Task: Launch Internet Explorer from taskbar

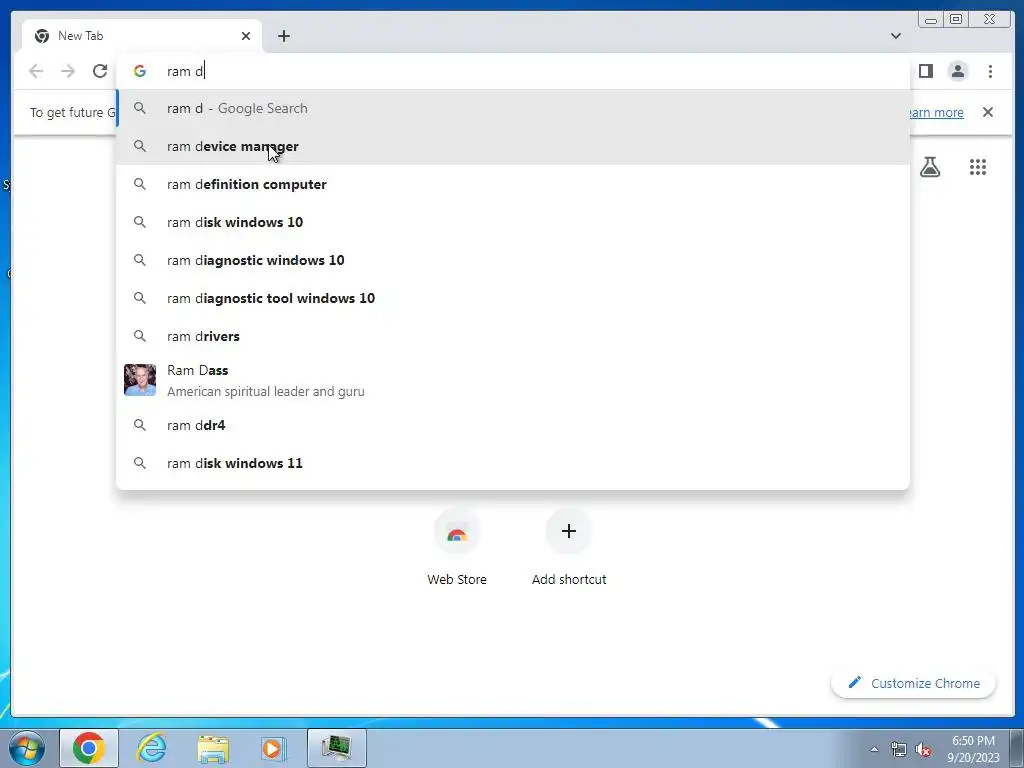Action: [151, 748]
